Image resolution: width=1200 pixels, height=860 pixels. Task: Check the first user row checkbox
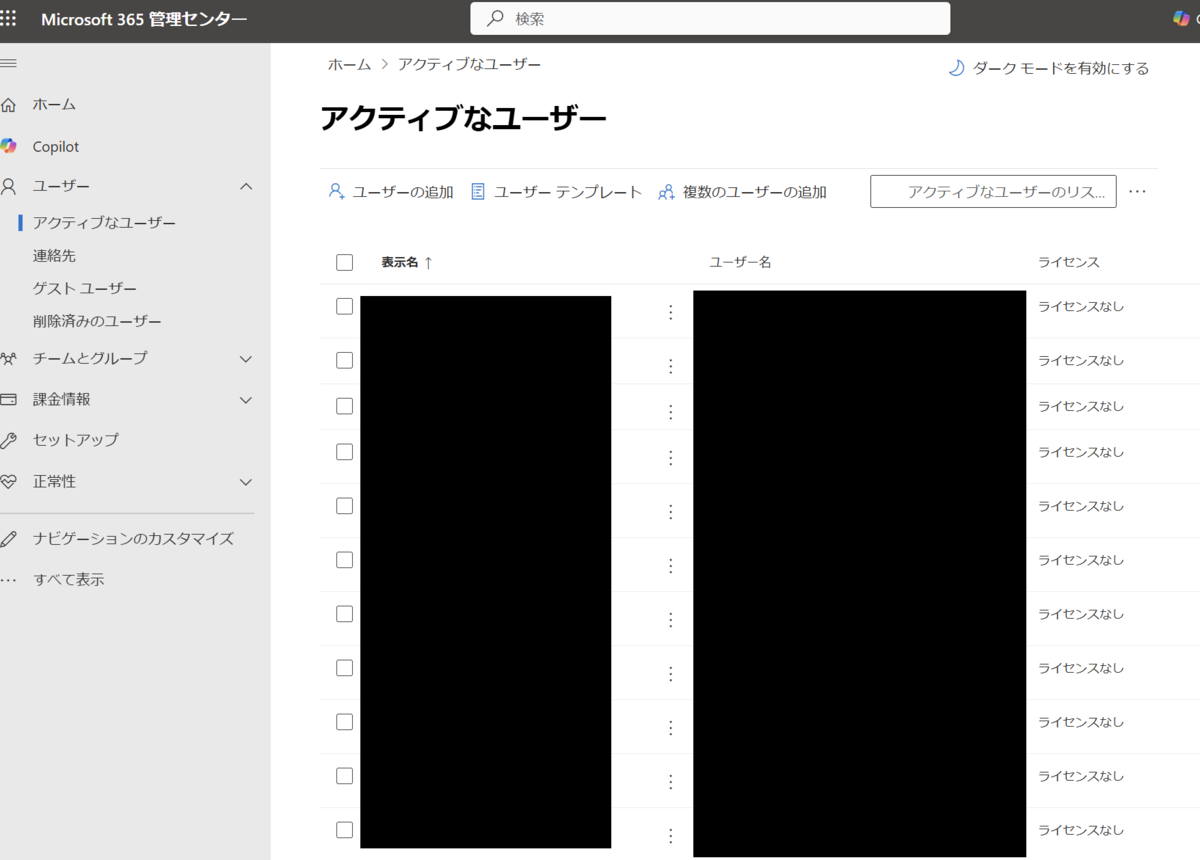point(345,307)
